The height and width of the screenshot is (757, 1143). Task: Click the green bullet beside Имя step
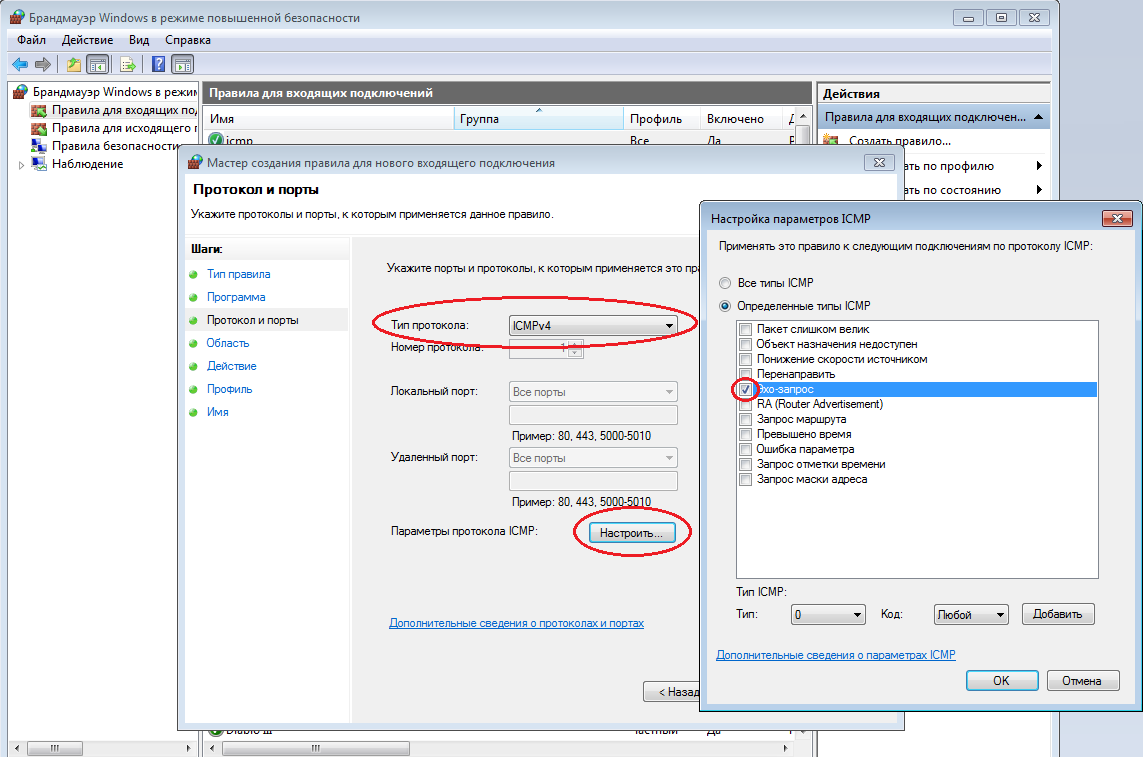coord(193,413)
